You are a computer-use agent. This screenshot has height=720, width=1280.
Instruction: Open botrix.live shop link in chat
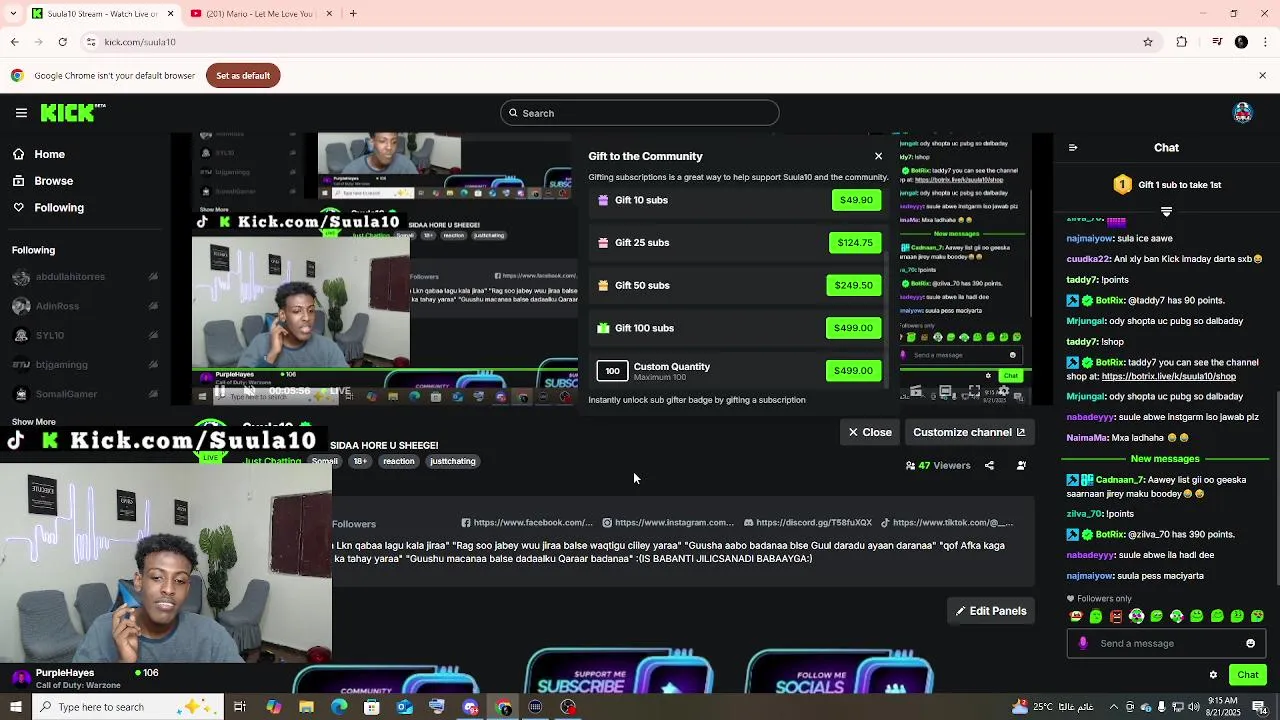point(1168,377)
